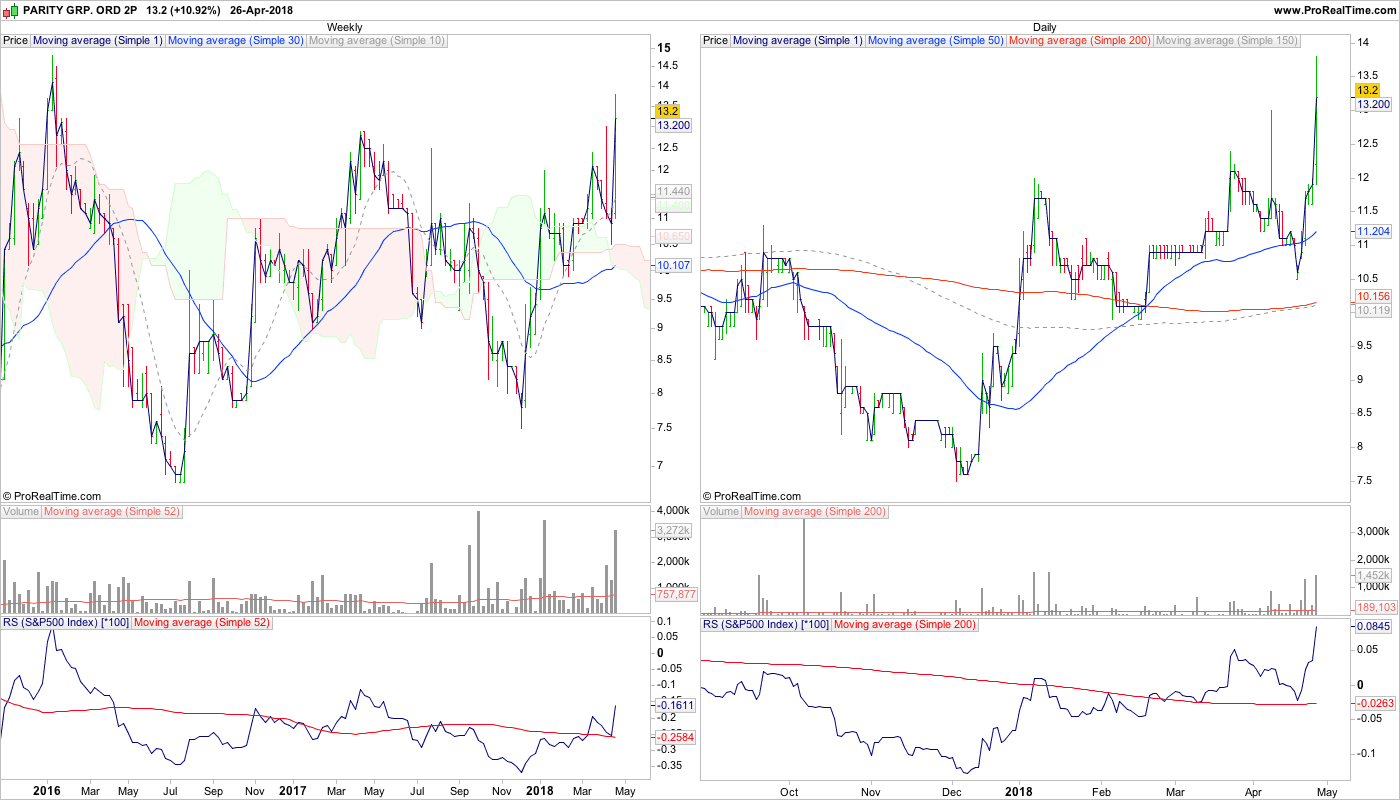The image size is (1400, 800).
Task: Click Dec on Daily time axis
Action: 951,790
